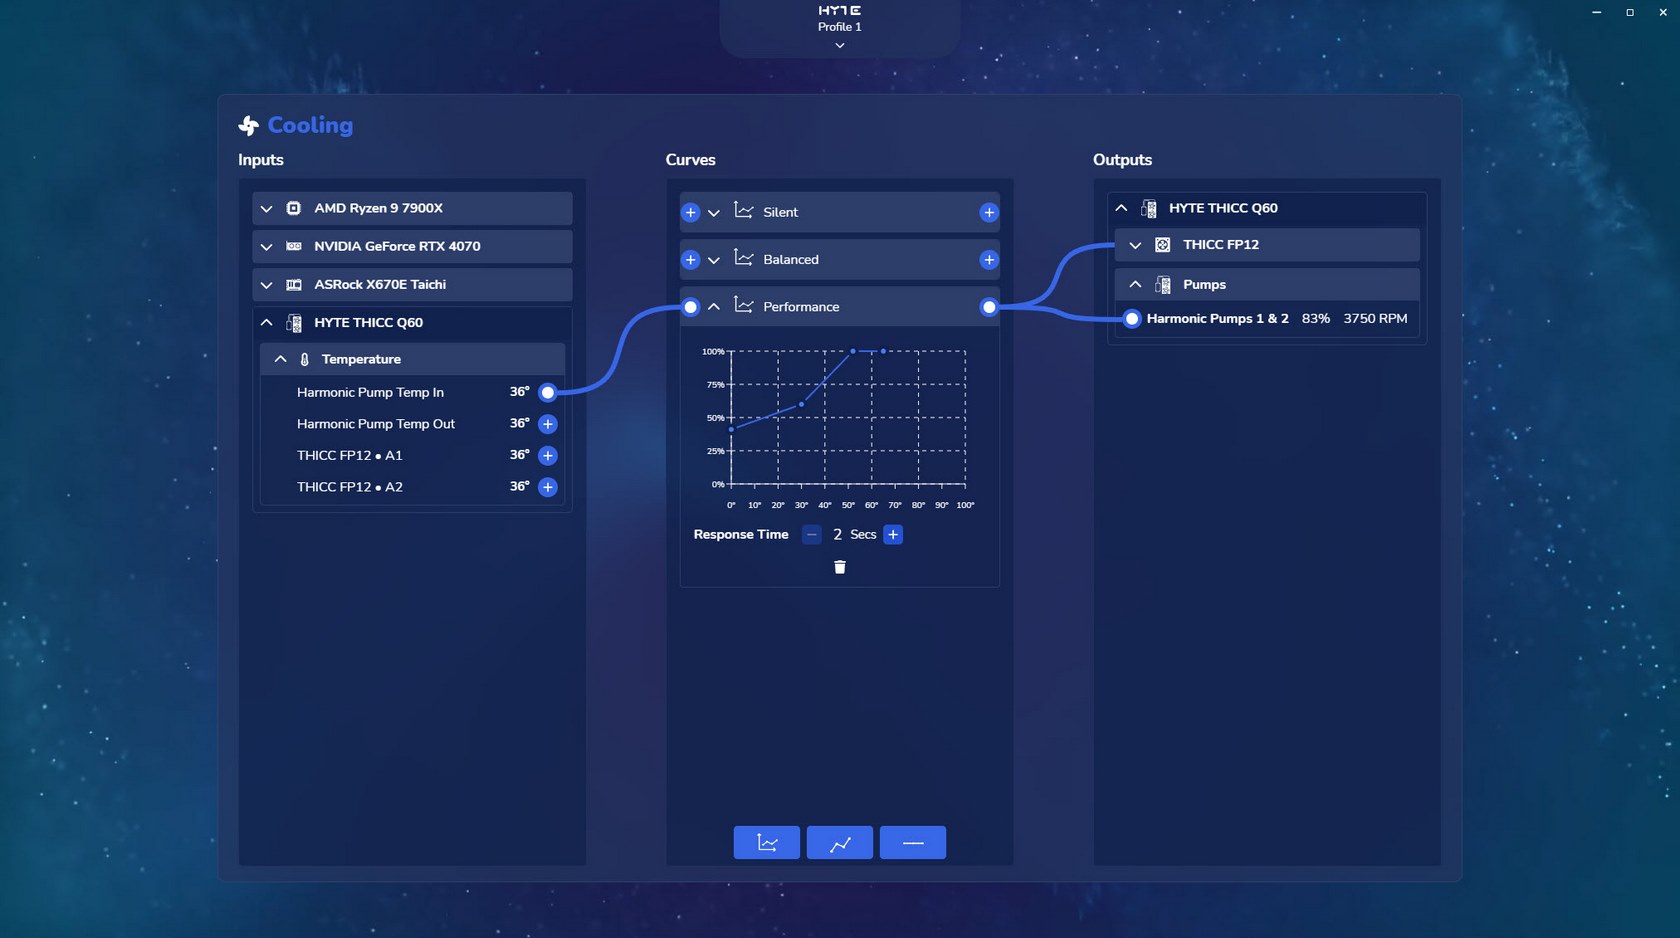Click the fan icon beside THICC FP12
The width and height of the screenshot is (1680, 938).
tap(1163, 245)
